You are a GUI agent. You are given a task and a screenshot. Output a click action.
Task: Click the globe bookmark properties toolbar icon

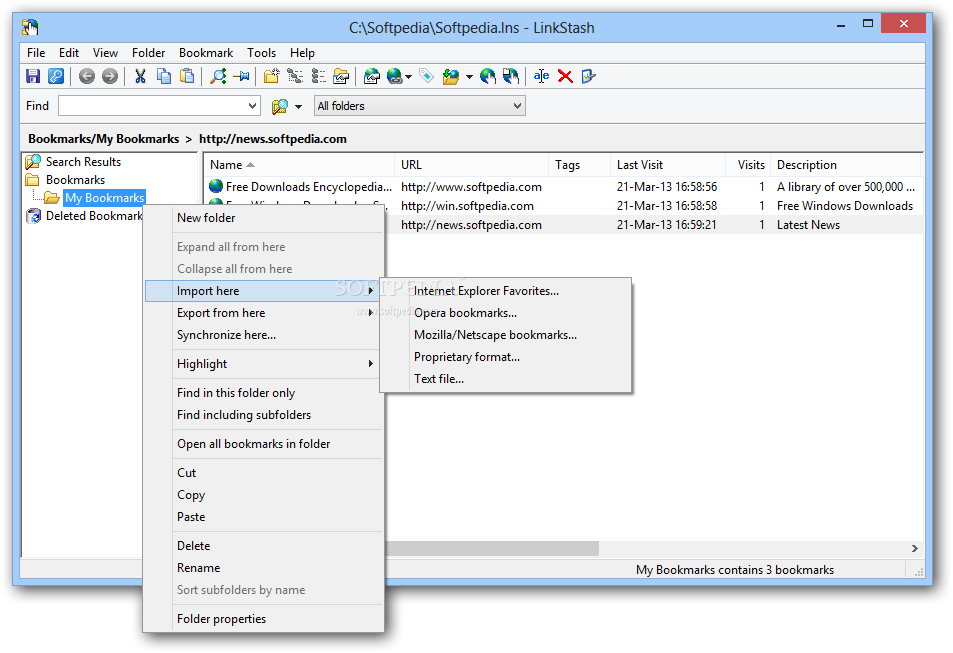[x=371, y=76]
